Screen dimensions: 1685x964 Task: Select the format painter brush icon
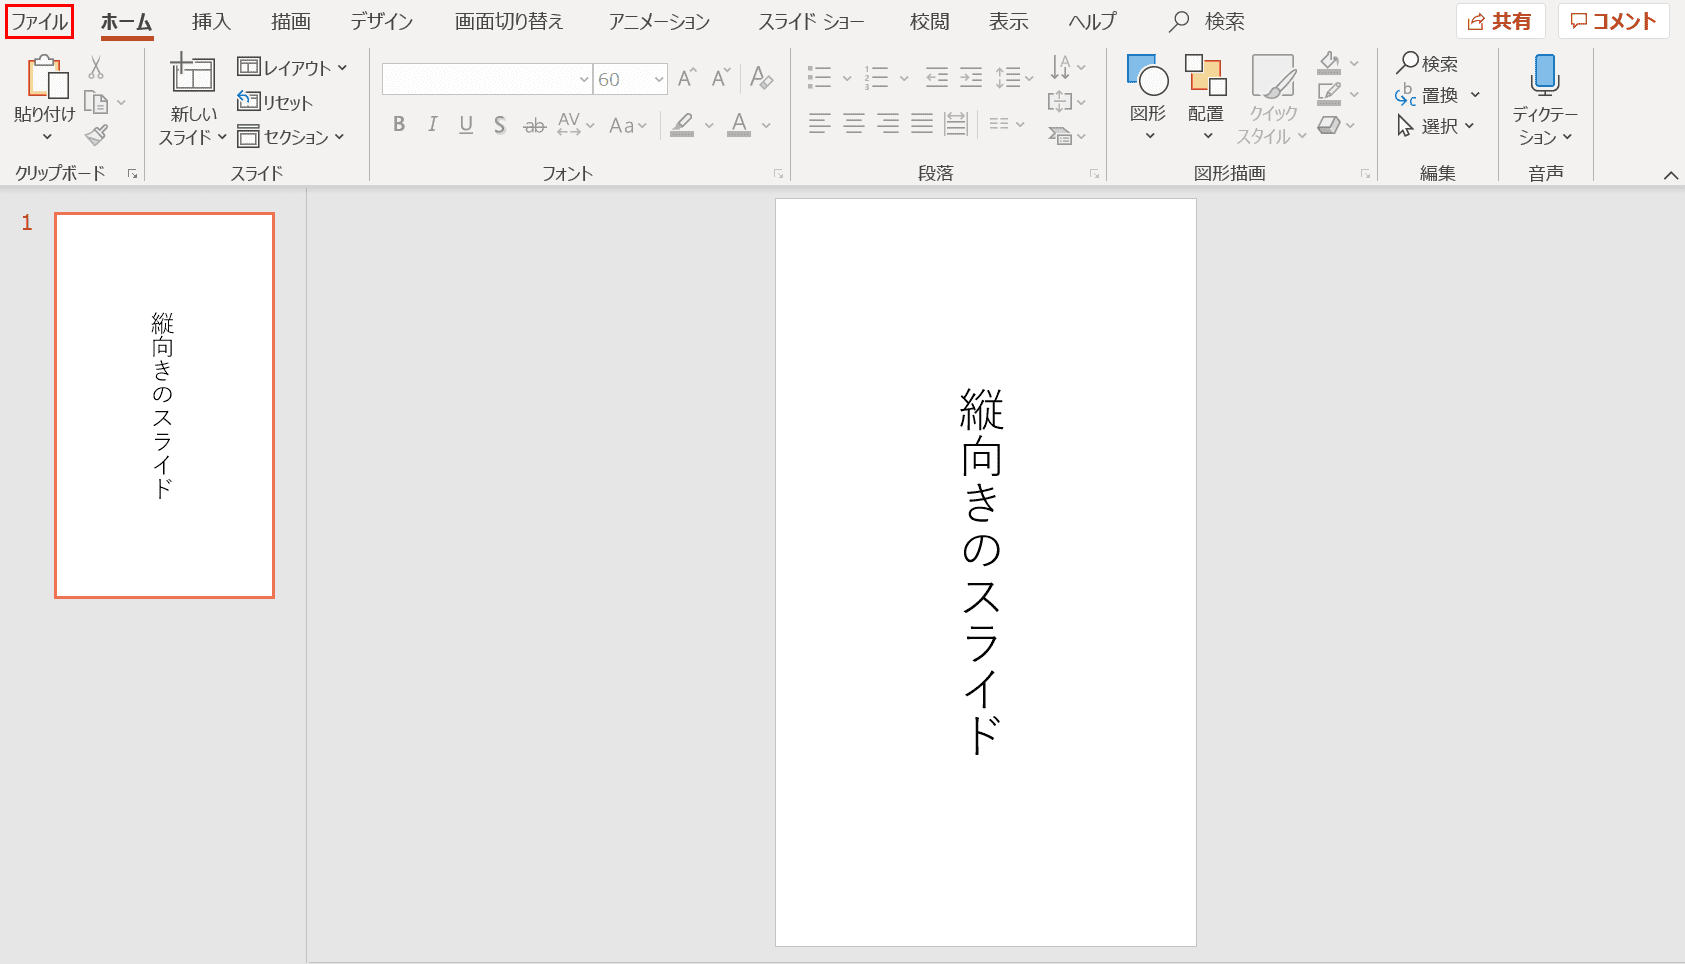pos(97,135)
